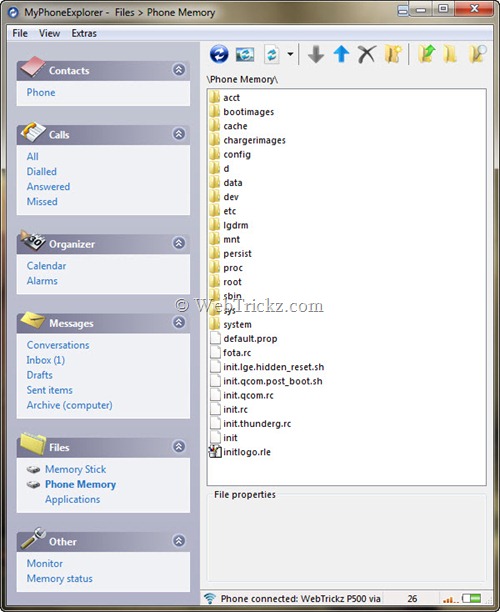
Task: Click the Calls phone icon
Action: point(33,132)
